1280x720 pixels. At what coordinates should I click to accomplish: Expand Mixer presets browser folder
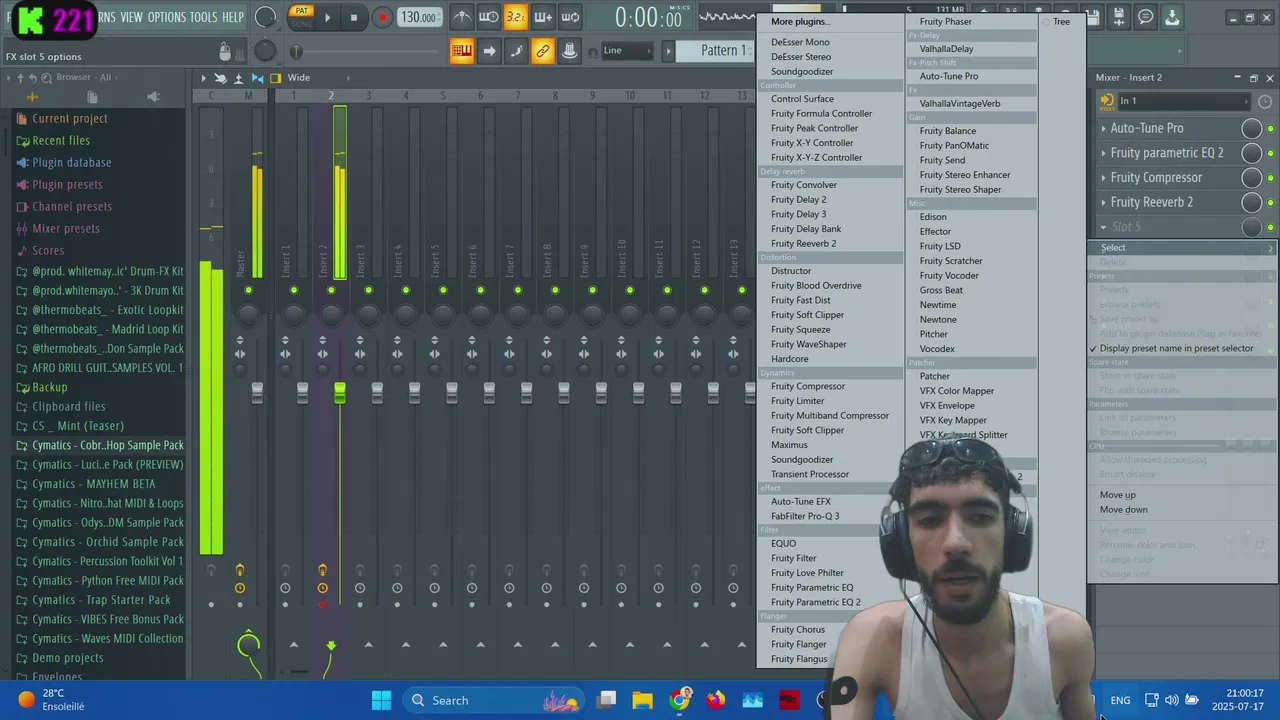click(x=66, y=229)
